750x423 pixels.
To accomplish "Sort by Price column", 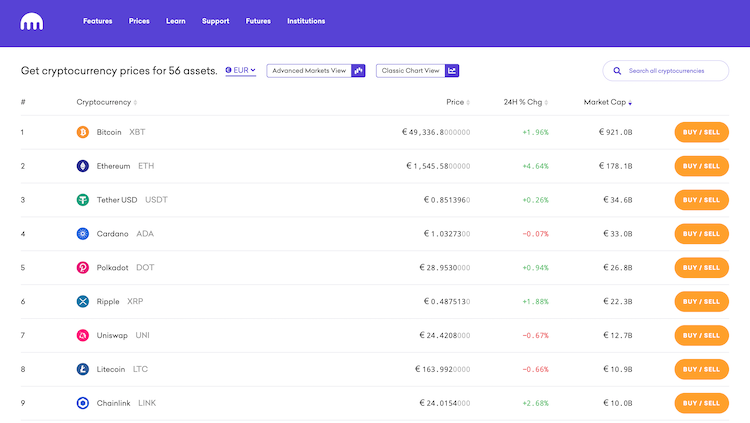I will (458, 102).
